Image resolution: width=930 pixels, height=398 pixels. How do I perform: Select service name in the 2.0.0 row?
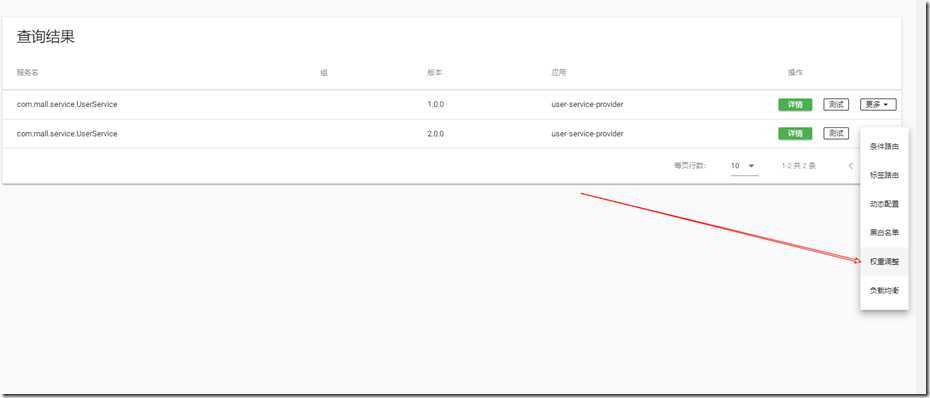(x=67, y=134)
